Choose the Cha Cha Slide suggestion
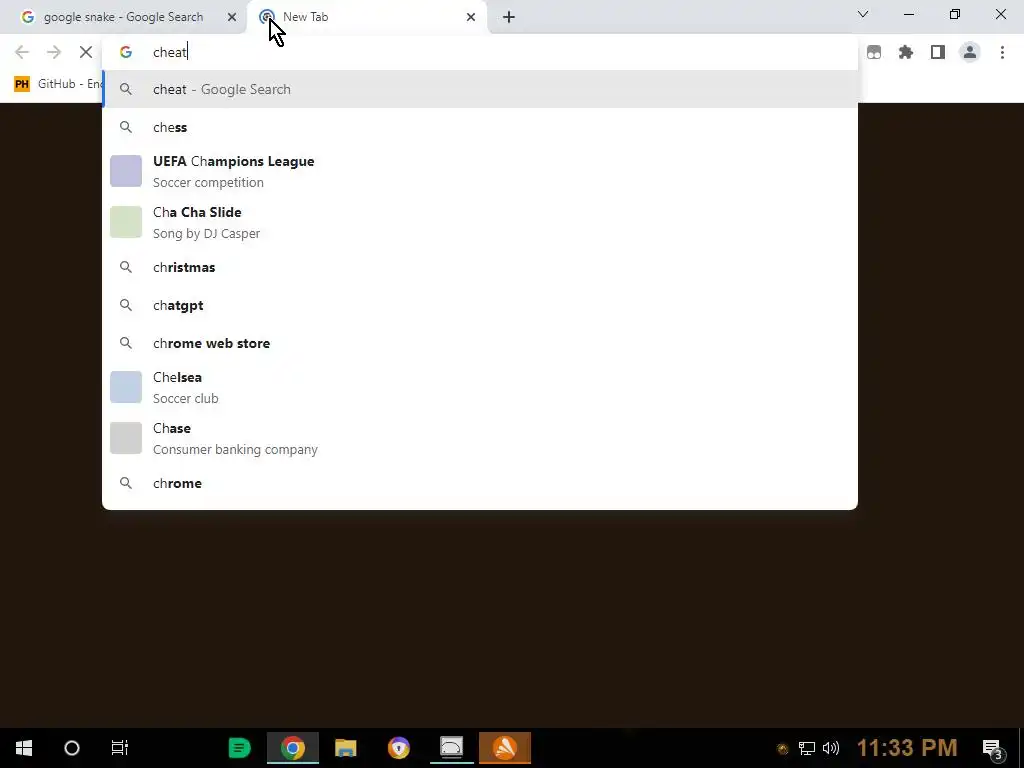1024x768 pixels. [x=480, y=222]
